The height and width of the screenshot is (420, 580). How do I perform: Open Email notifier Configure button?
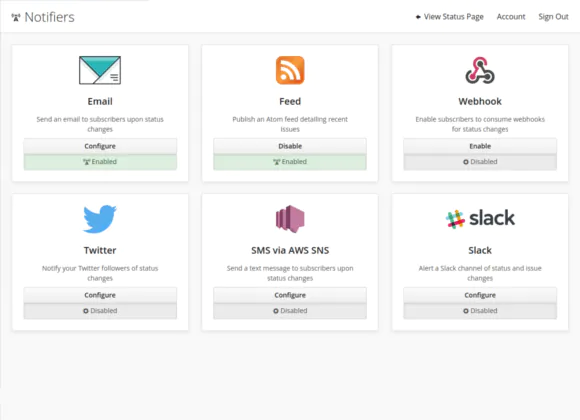(x=100, y=146)
